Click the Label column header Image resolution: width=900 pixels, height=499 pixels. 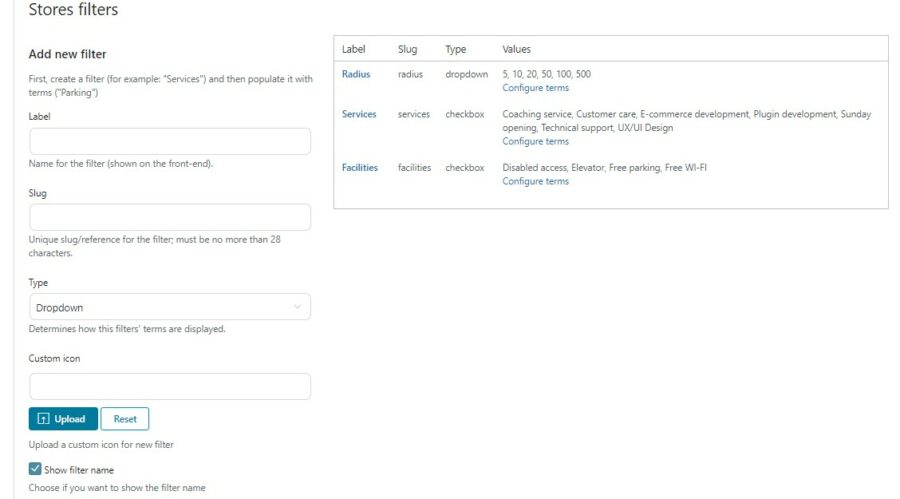tap(354, 49)
